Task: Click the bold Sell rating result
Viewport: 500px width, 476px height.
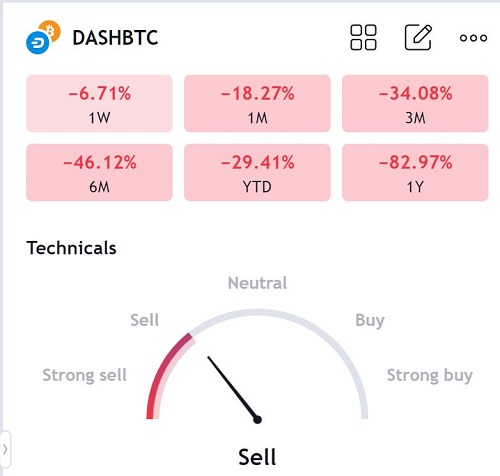Action: [257, 457]
